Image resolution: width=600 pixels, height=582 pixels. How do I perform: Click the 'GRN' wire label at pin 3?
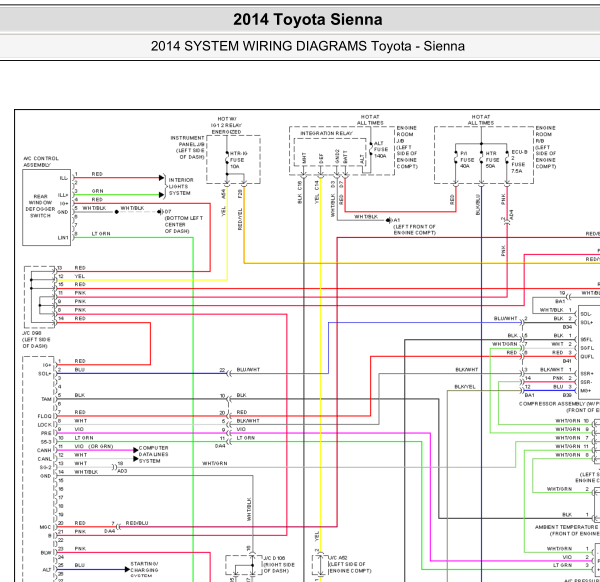(x=97, y=191)
